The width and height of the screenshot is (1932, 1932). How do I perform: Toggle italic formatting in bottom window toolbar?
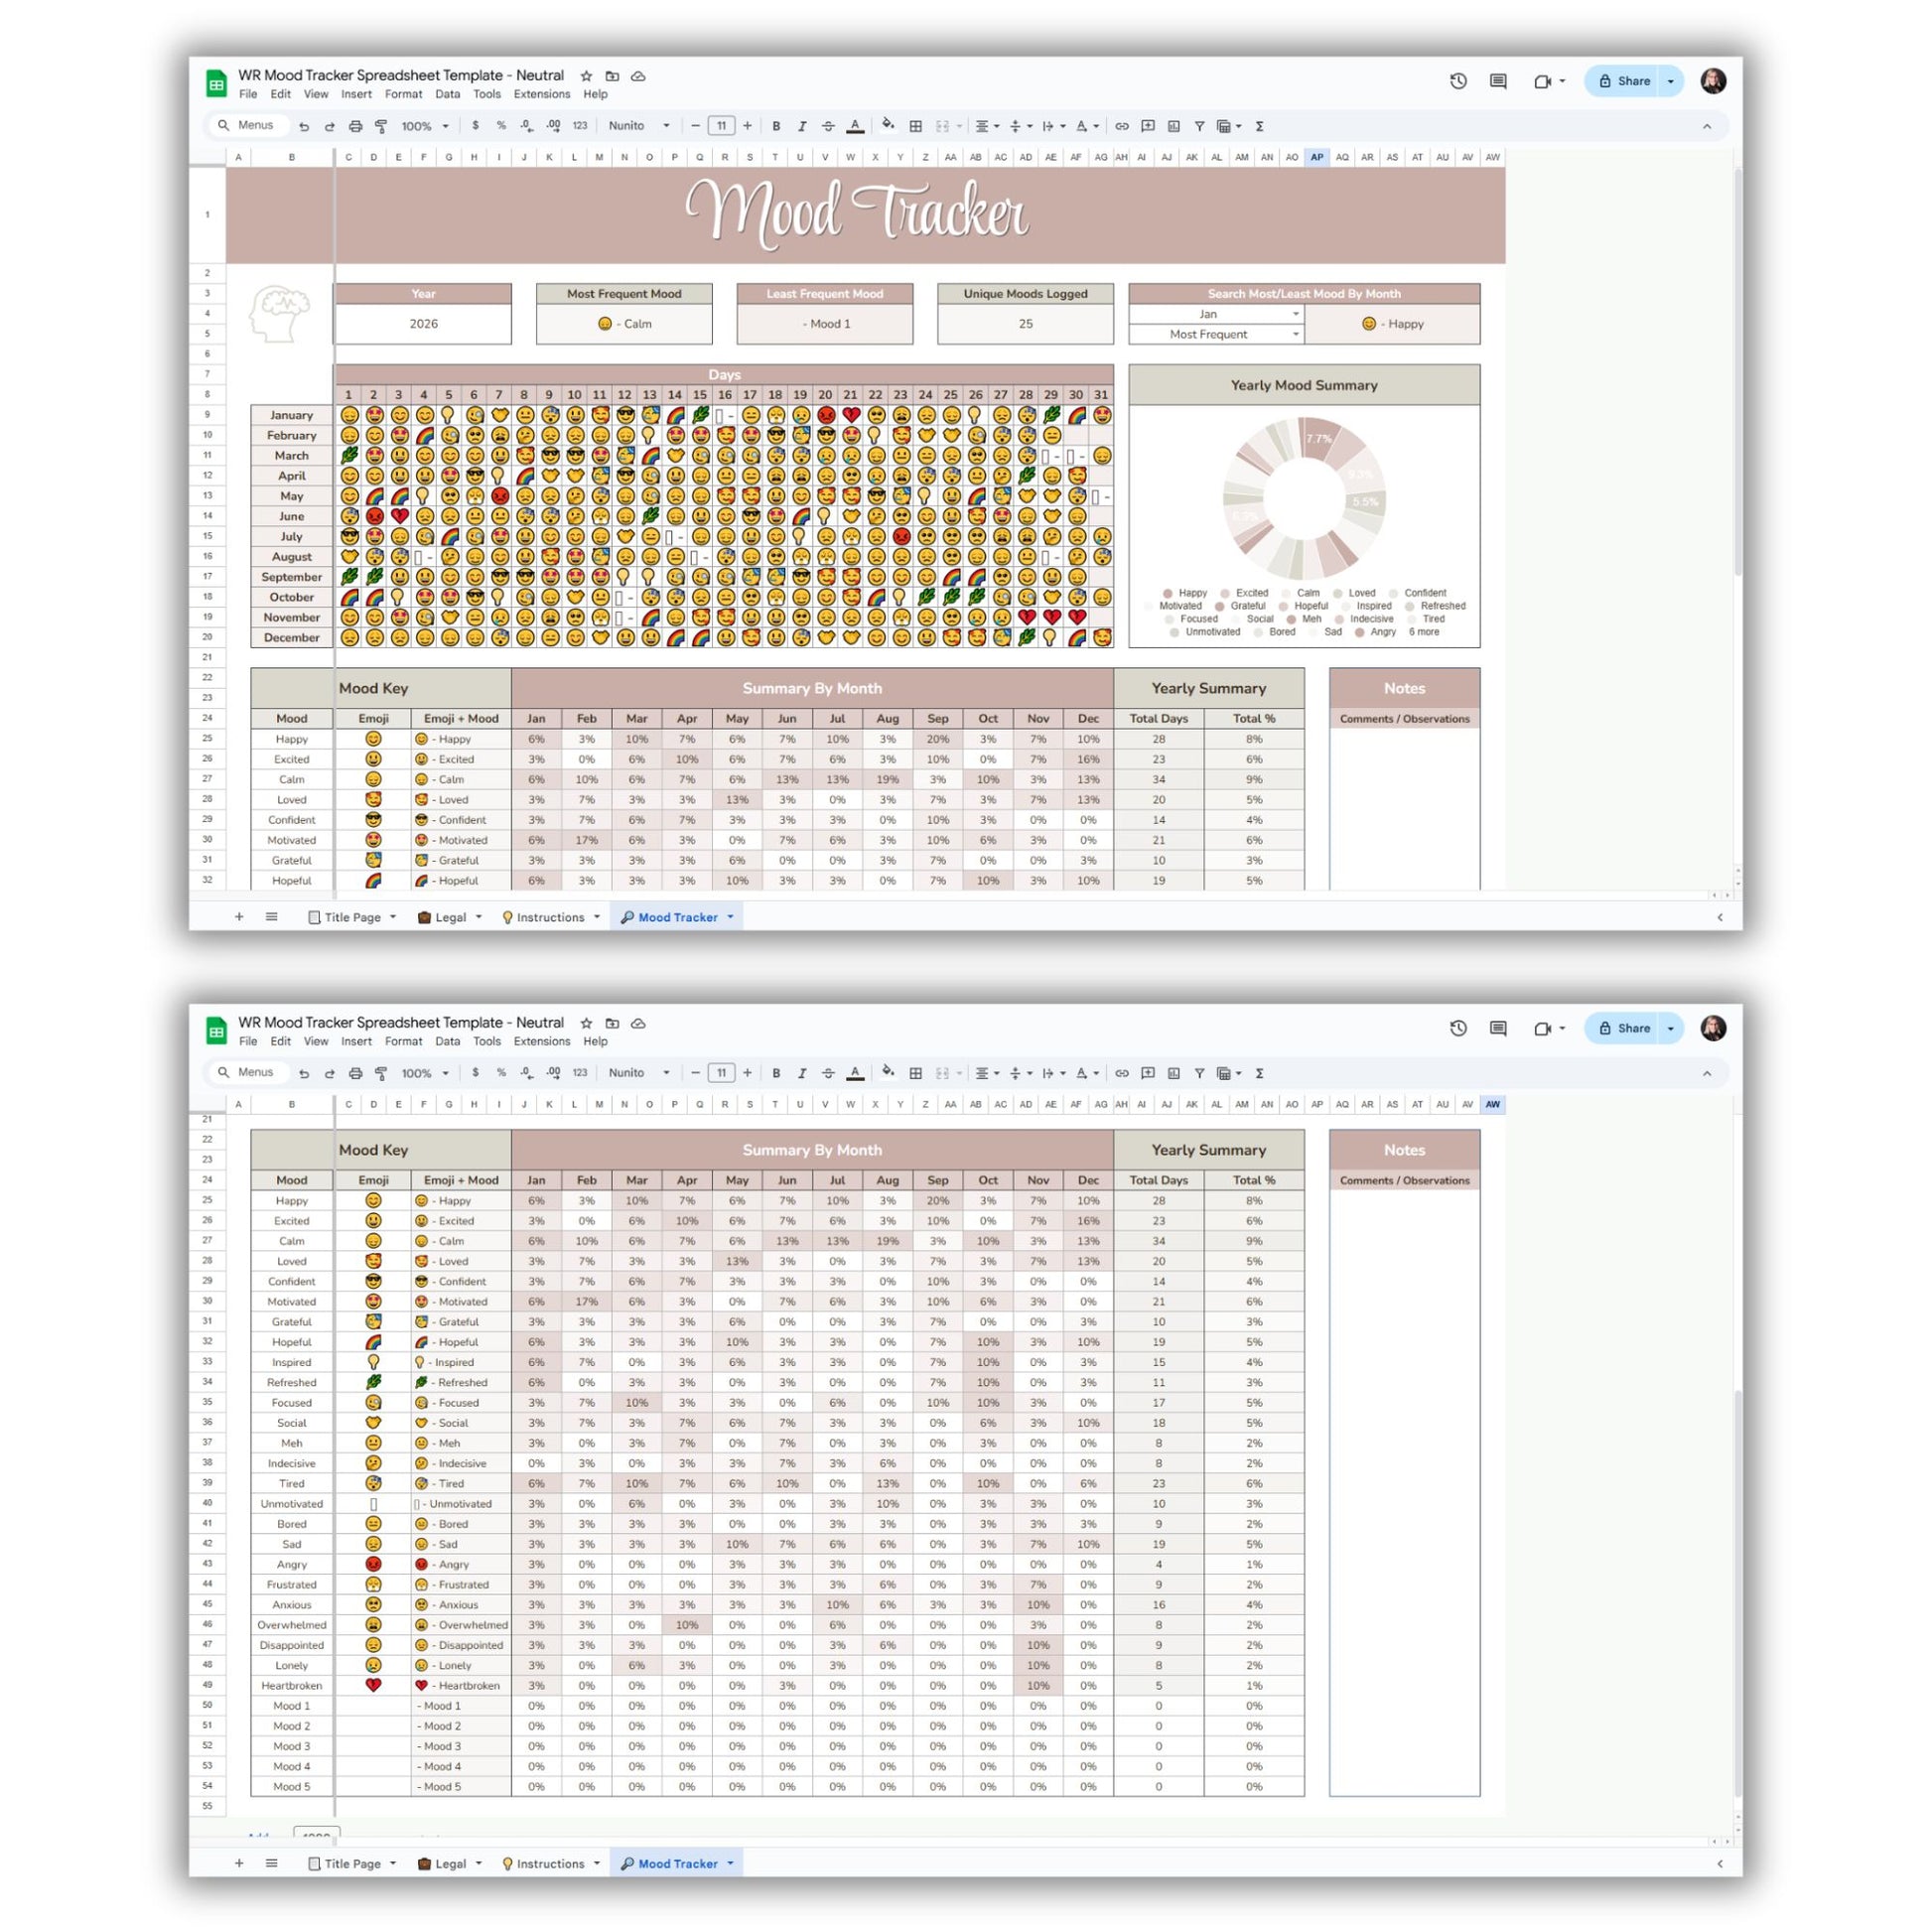(x=802, y=1073)
